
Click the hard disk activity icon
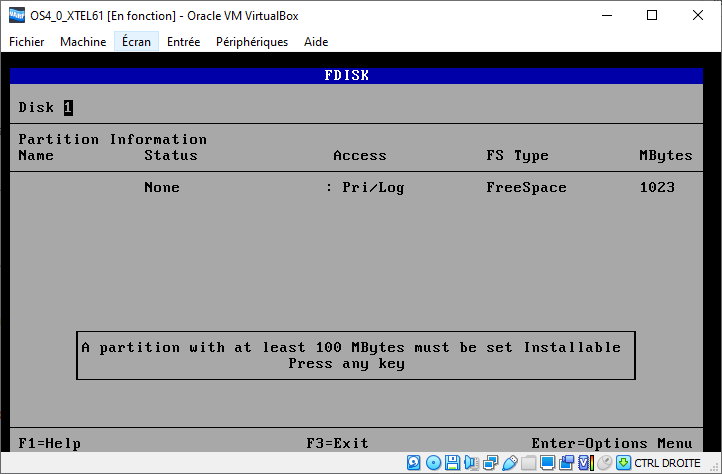pyautogui.click(x=414, y=463)
